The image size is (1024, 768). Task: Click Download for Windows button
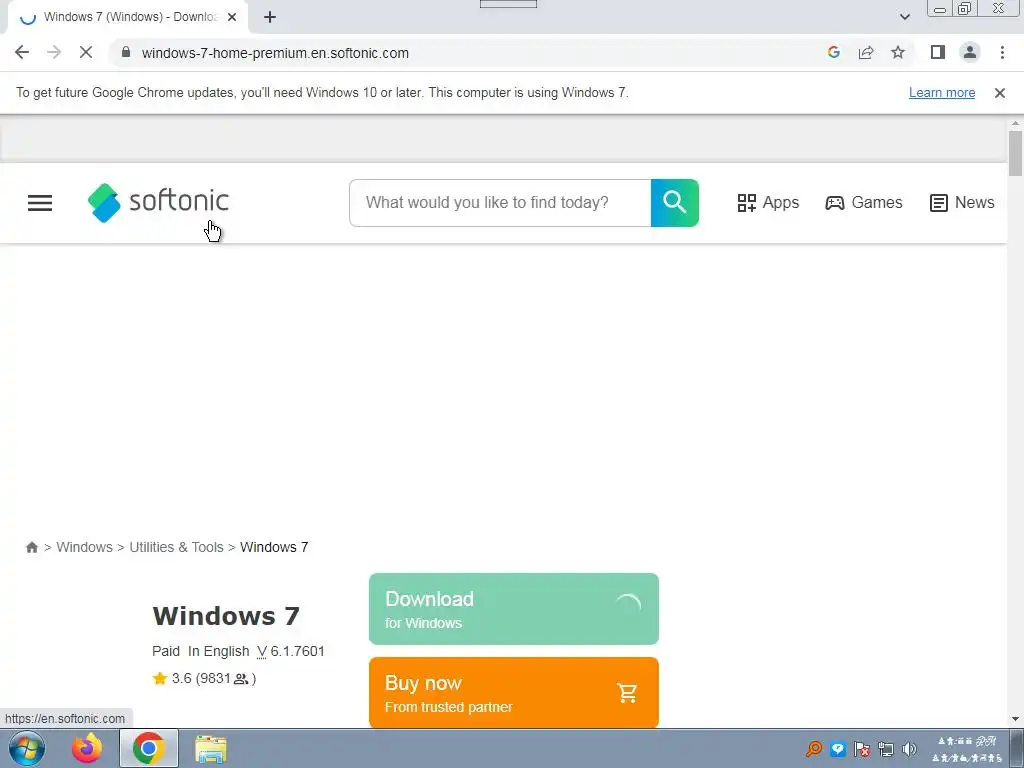point(514,609)
